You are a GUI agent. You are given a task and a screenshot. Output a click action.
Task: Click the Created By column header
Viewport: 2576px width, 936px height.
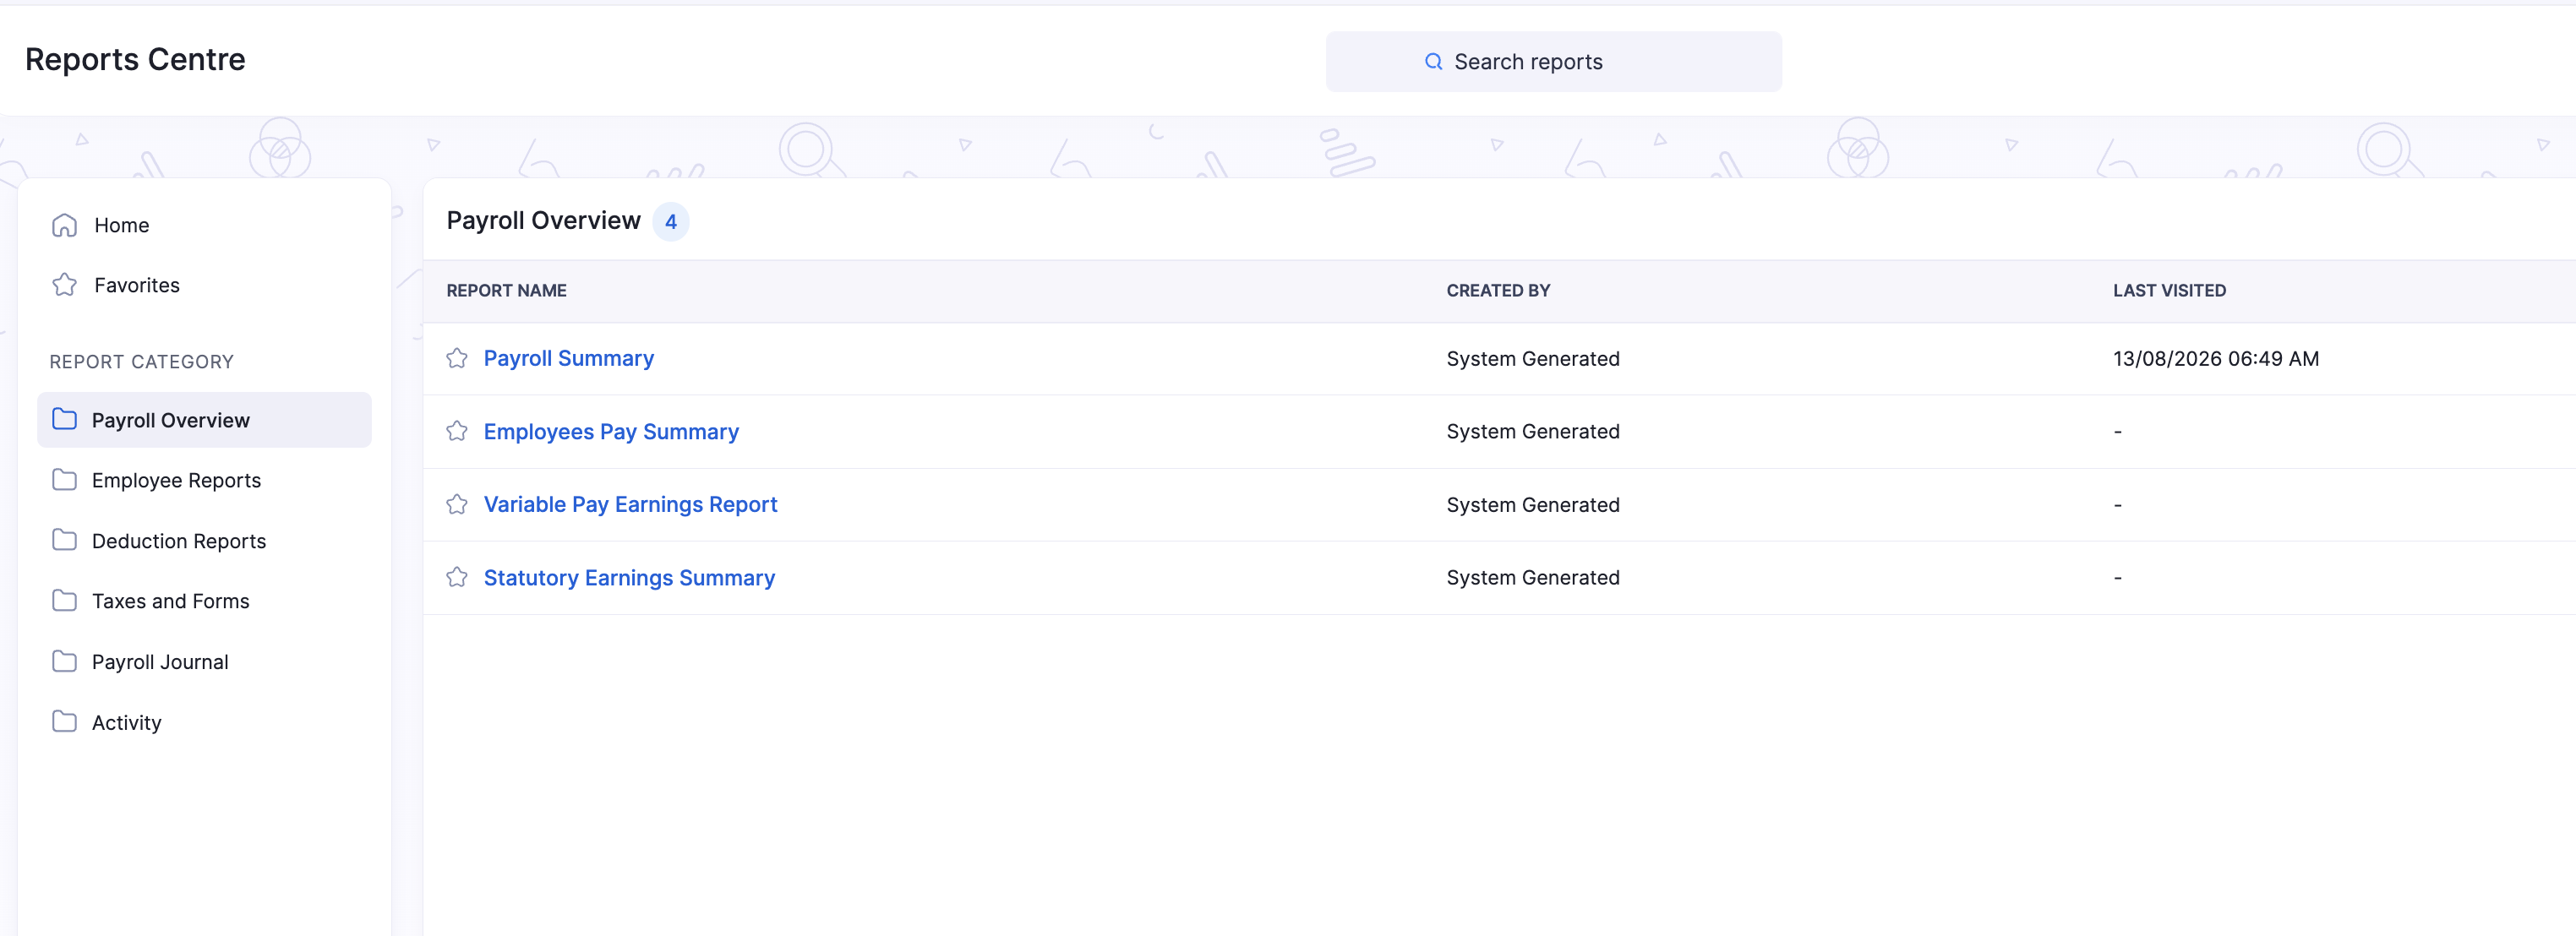tap(1498, 290)
